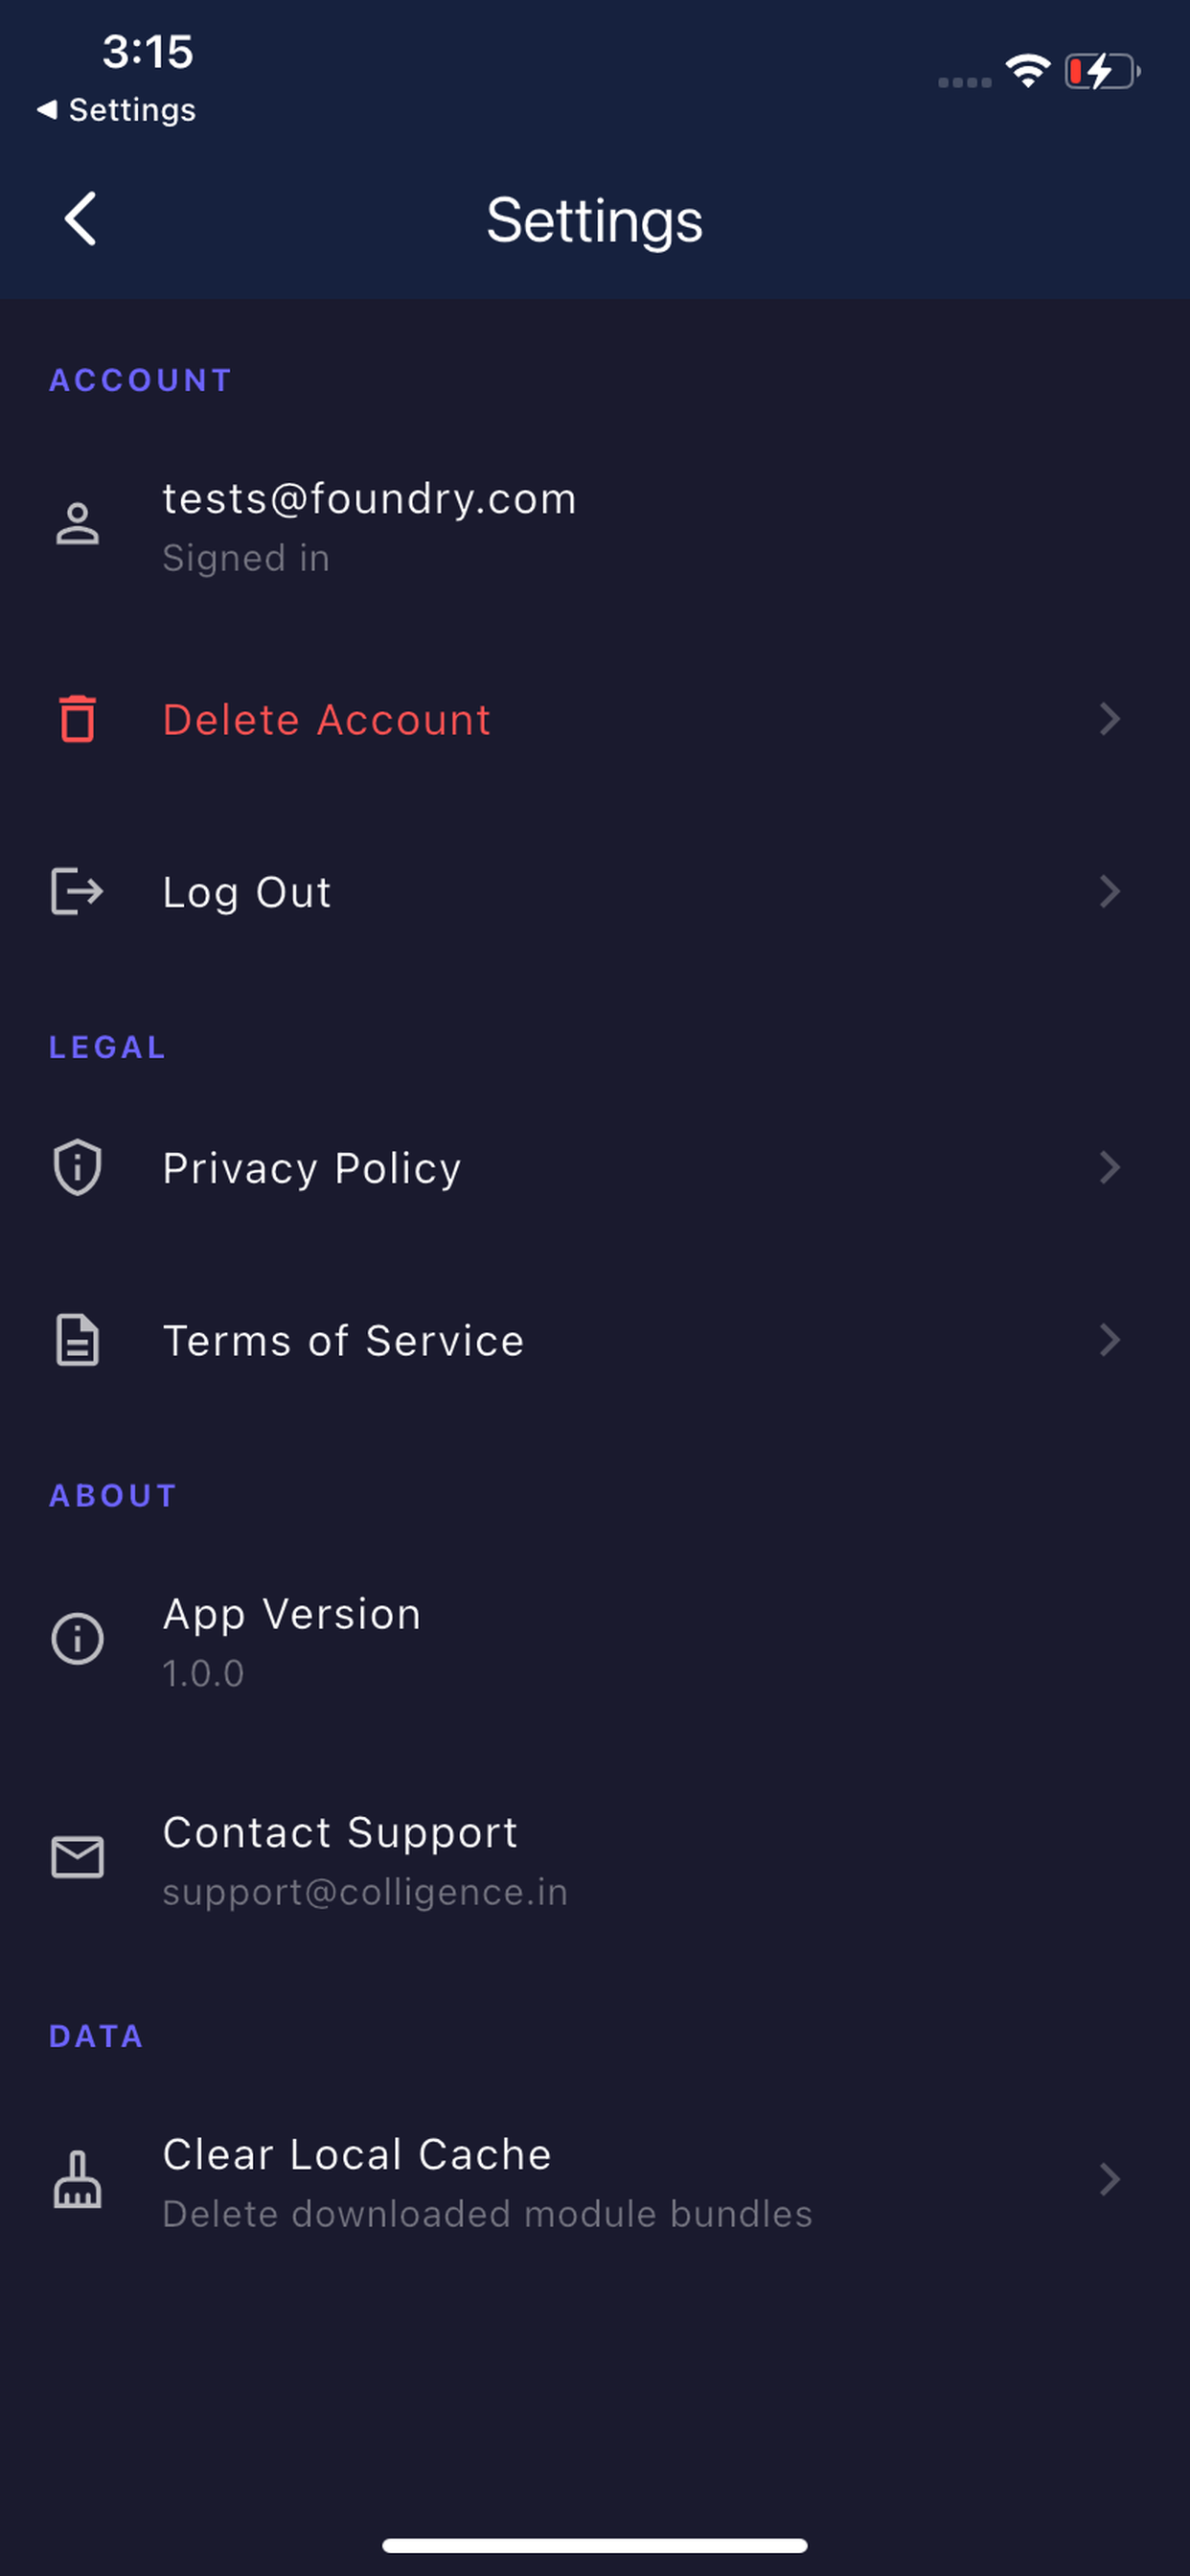Screen dimensions: 1190x2576
Task: Open Clear Local Cache chevron arrow
Action: click(x=1109, y=2179)
